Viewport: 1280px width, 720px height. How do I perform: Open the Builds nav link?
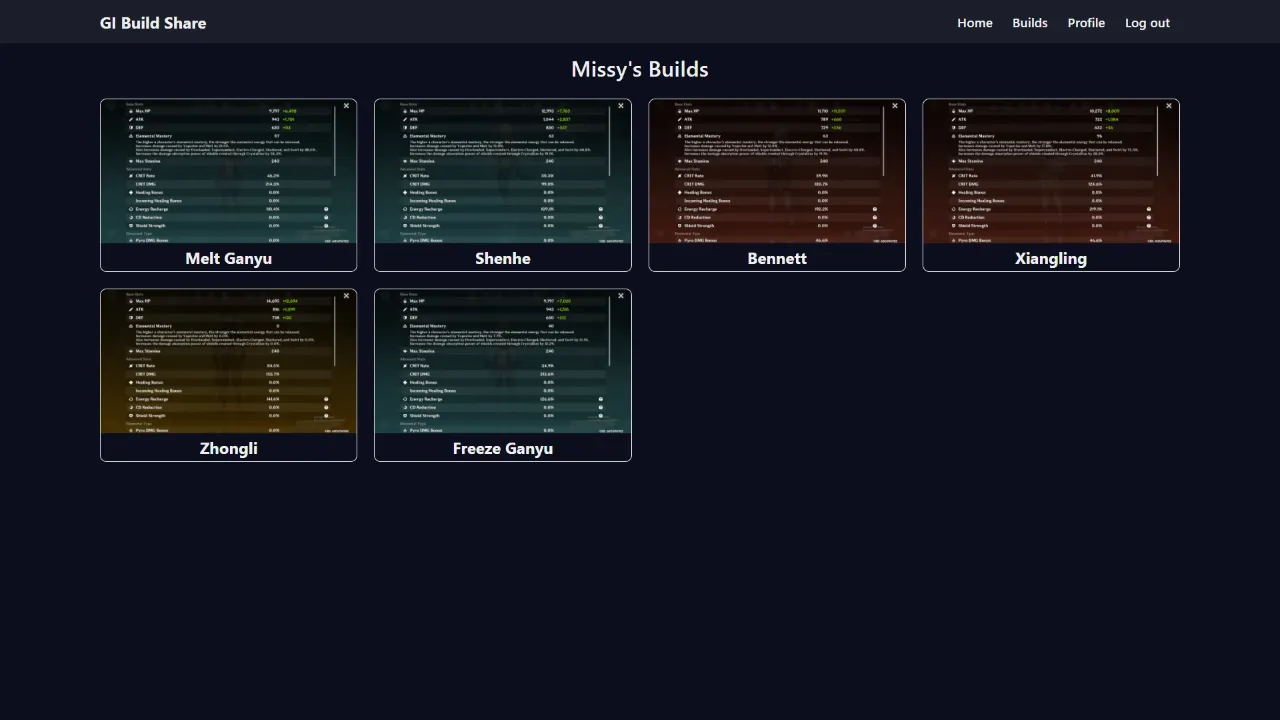point(1029,23)
